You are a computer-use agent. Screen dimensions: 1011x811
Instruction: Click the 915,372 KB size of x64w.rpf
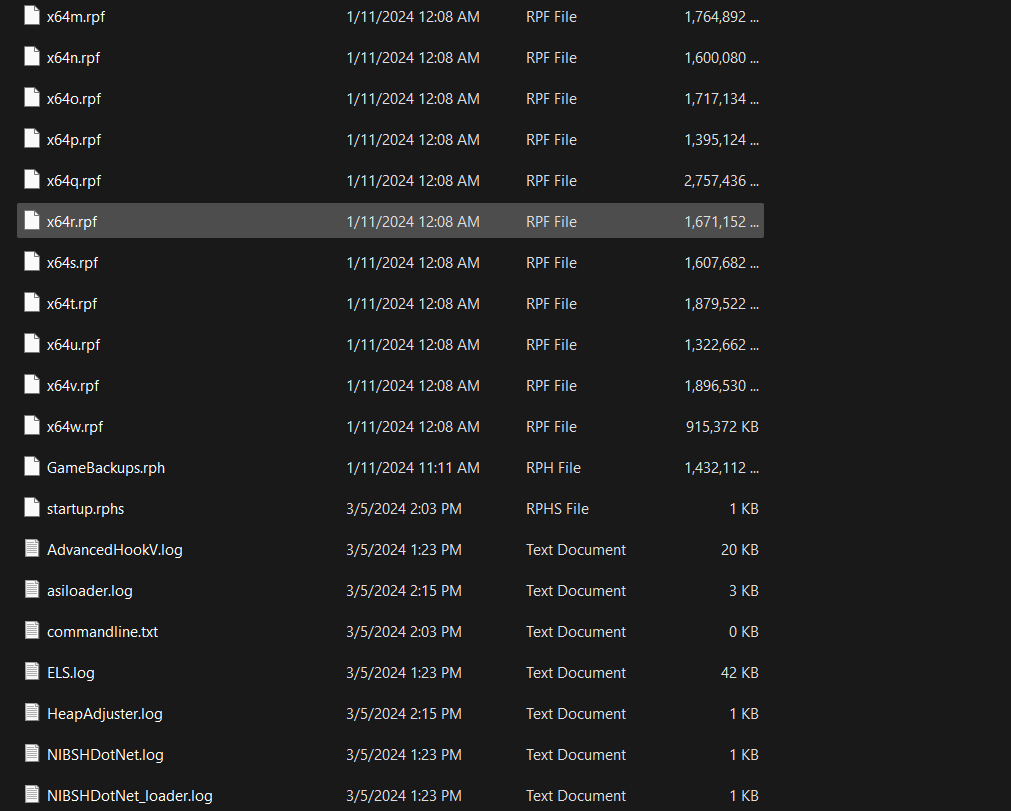pyautogui.click(x=722, y=427)
